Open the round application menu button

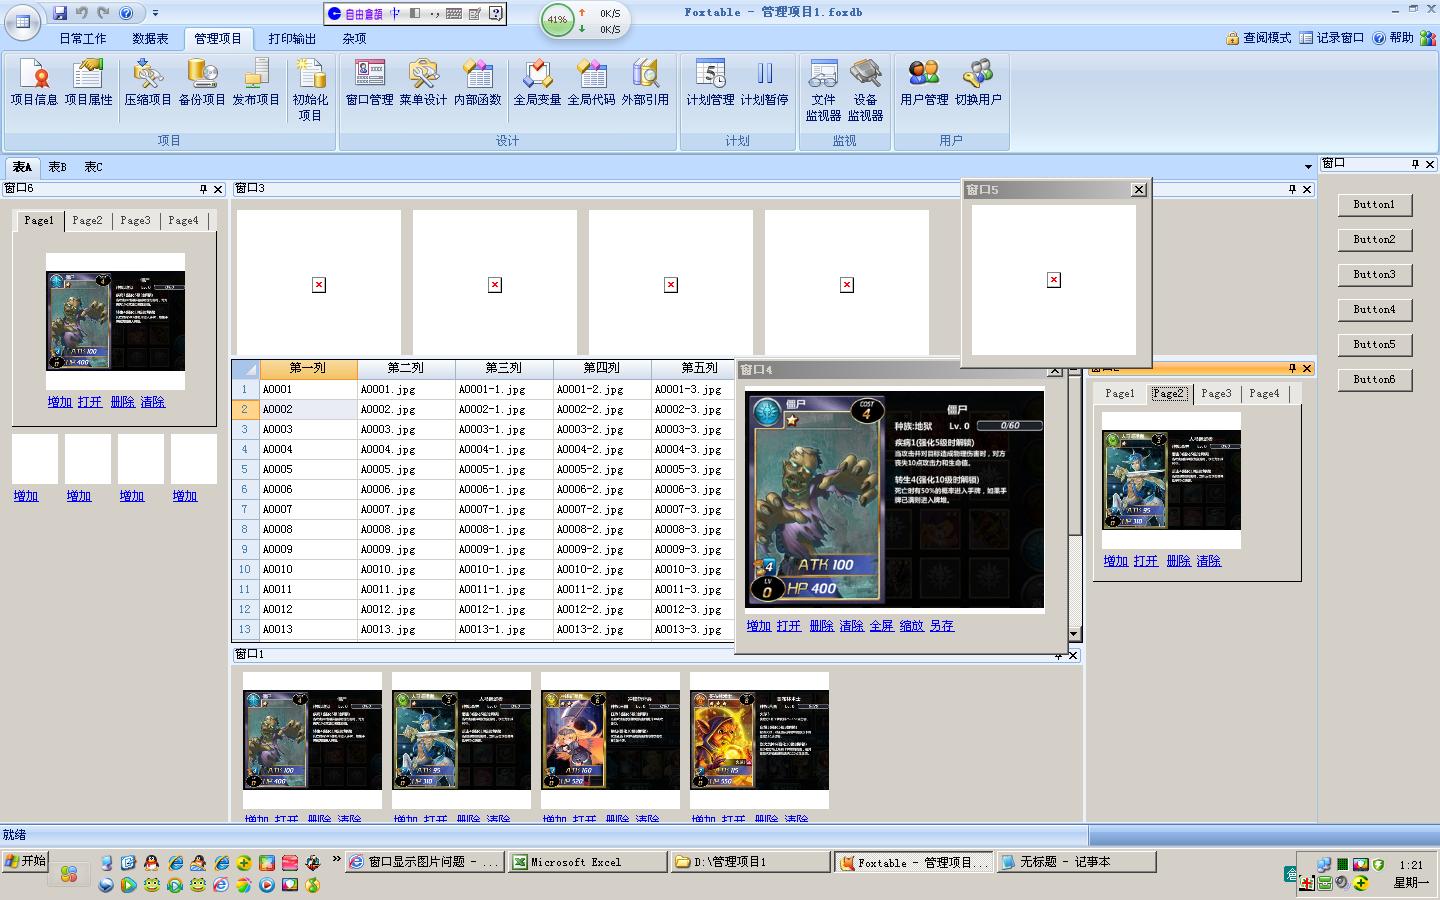click(x=23, y=21)
